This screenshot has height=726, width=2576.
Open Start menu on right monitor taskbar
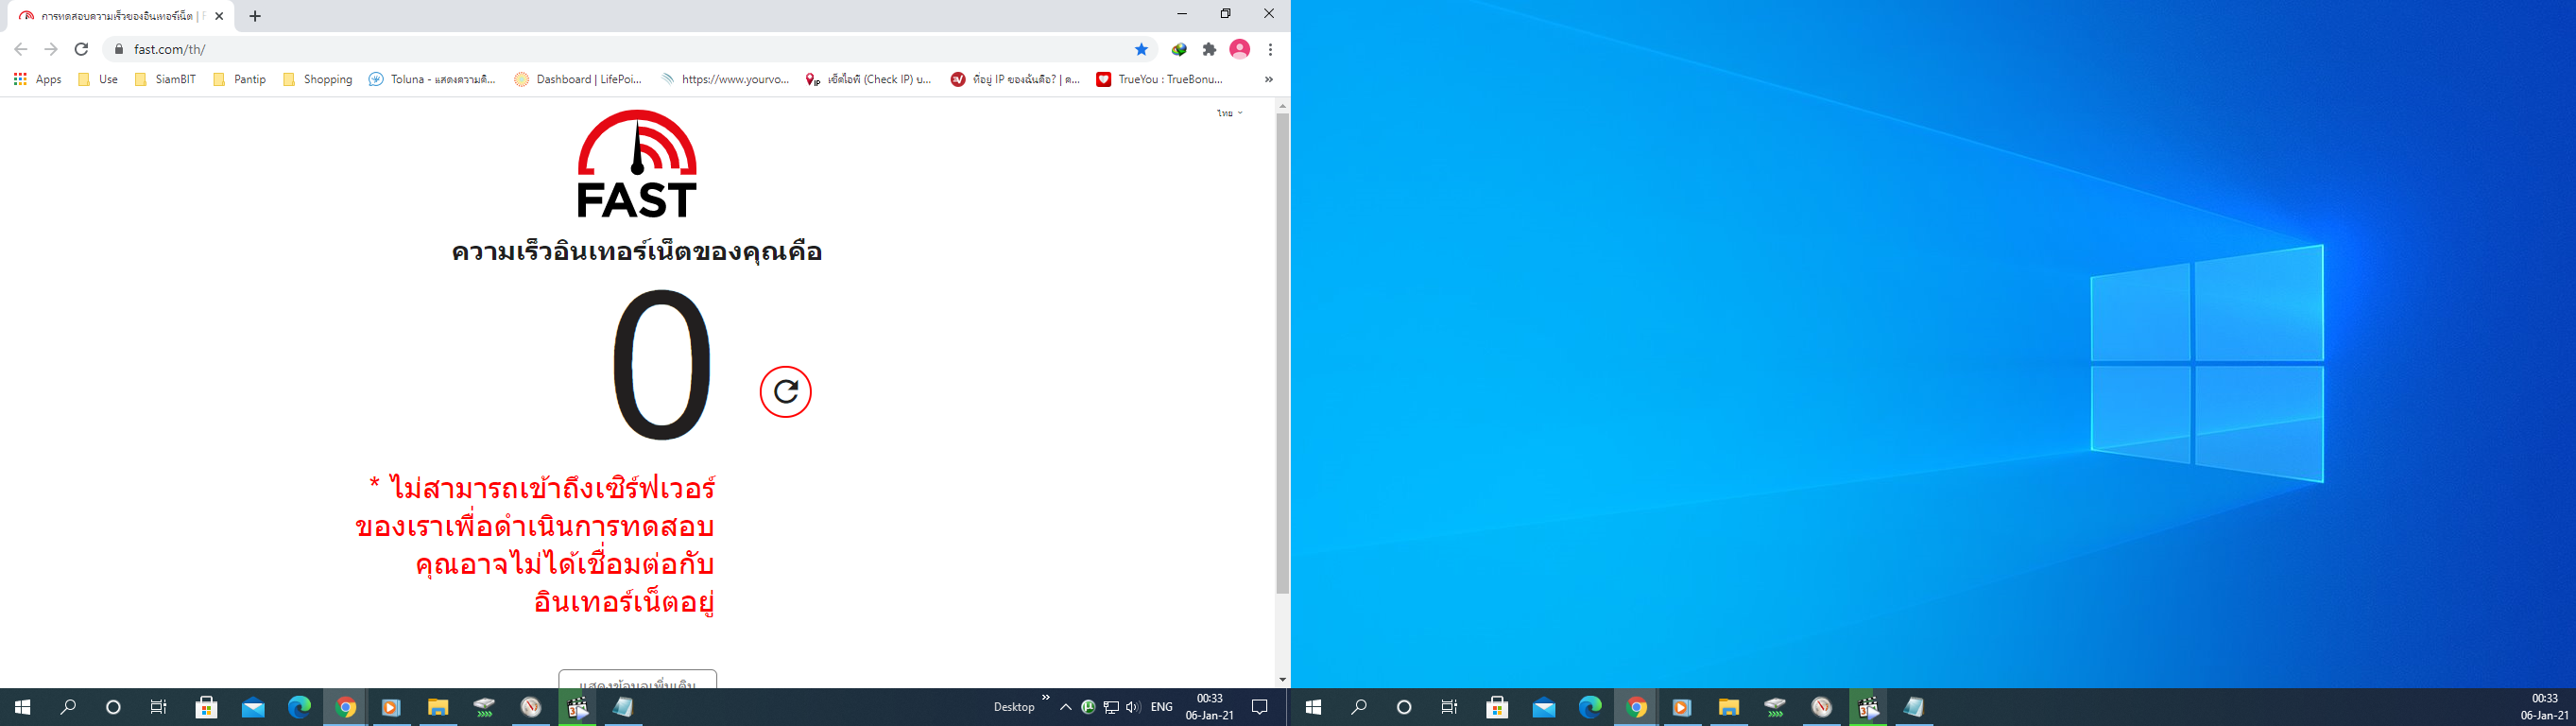[1314, 707]
